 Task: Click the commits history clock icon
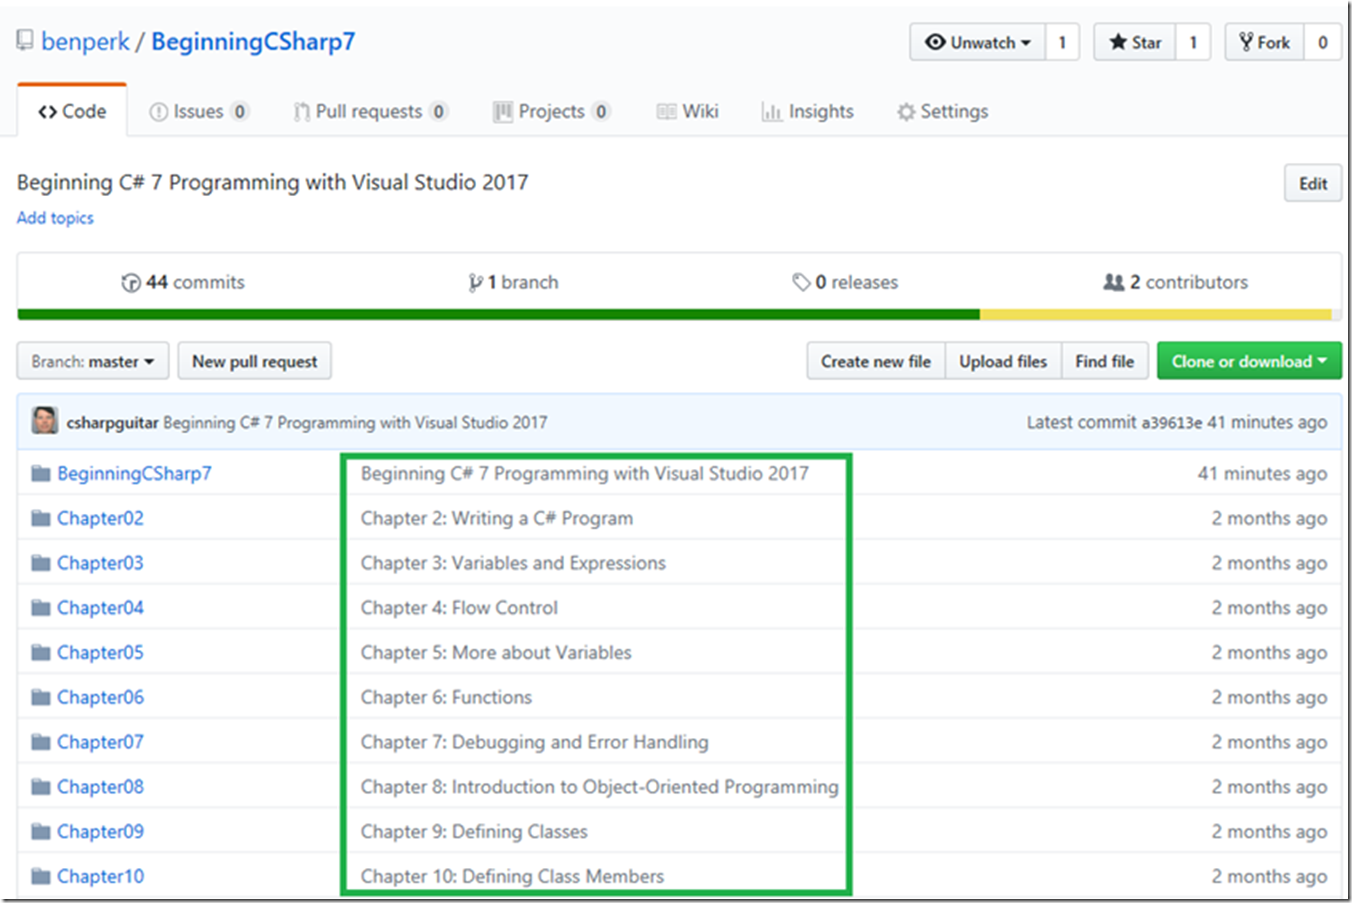[x=131, y=283]
